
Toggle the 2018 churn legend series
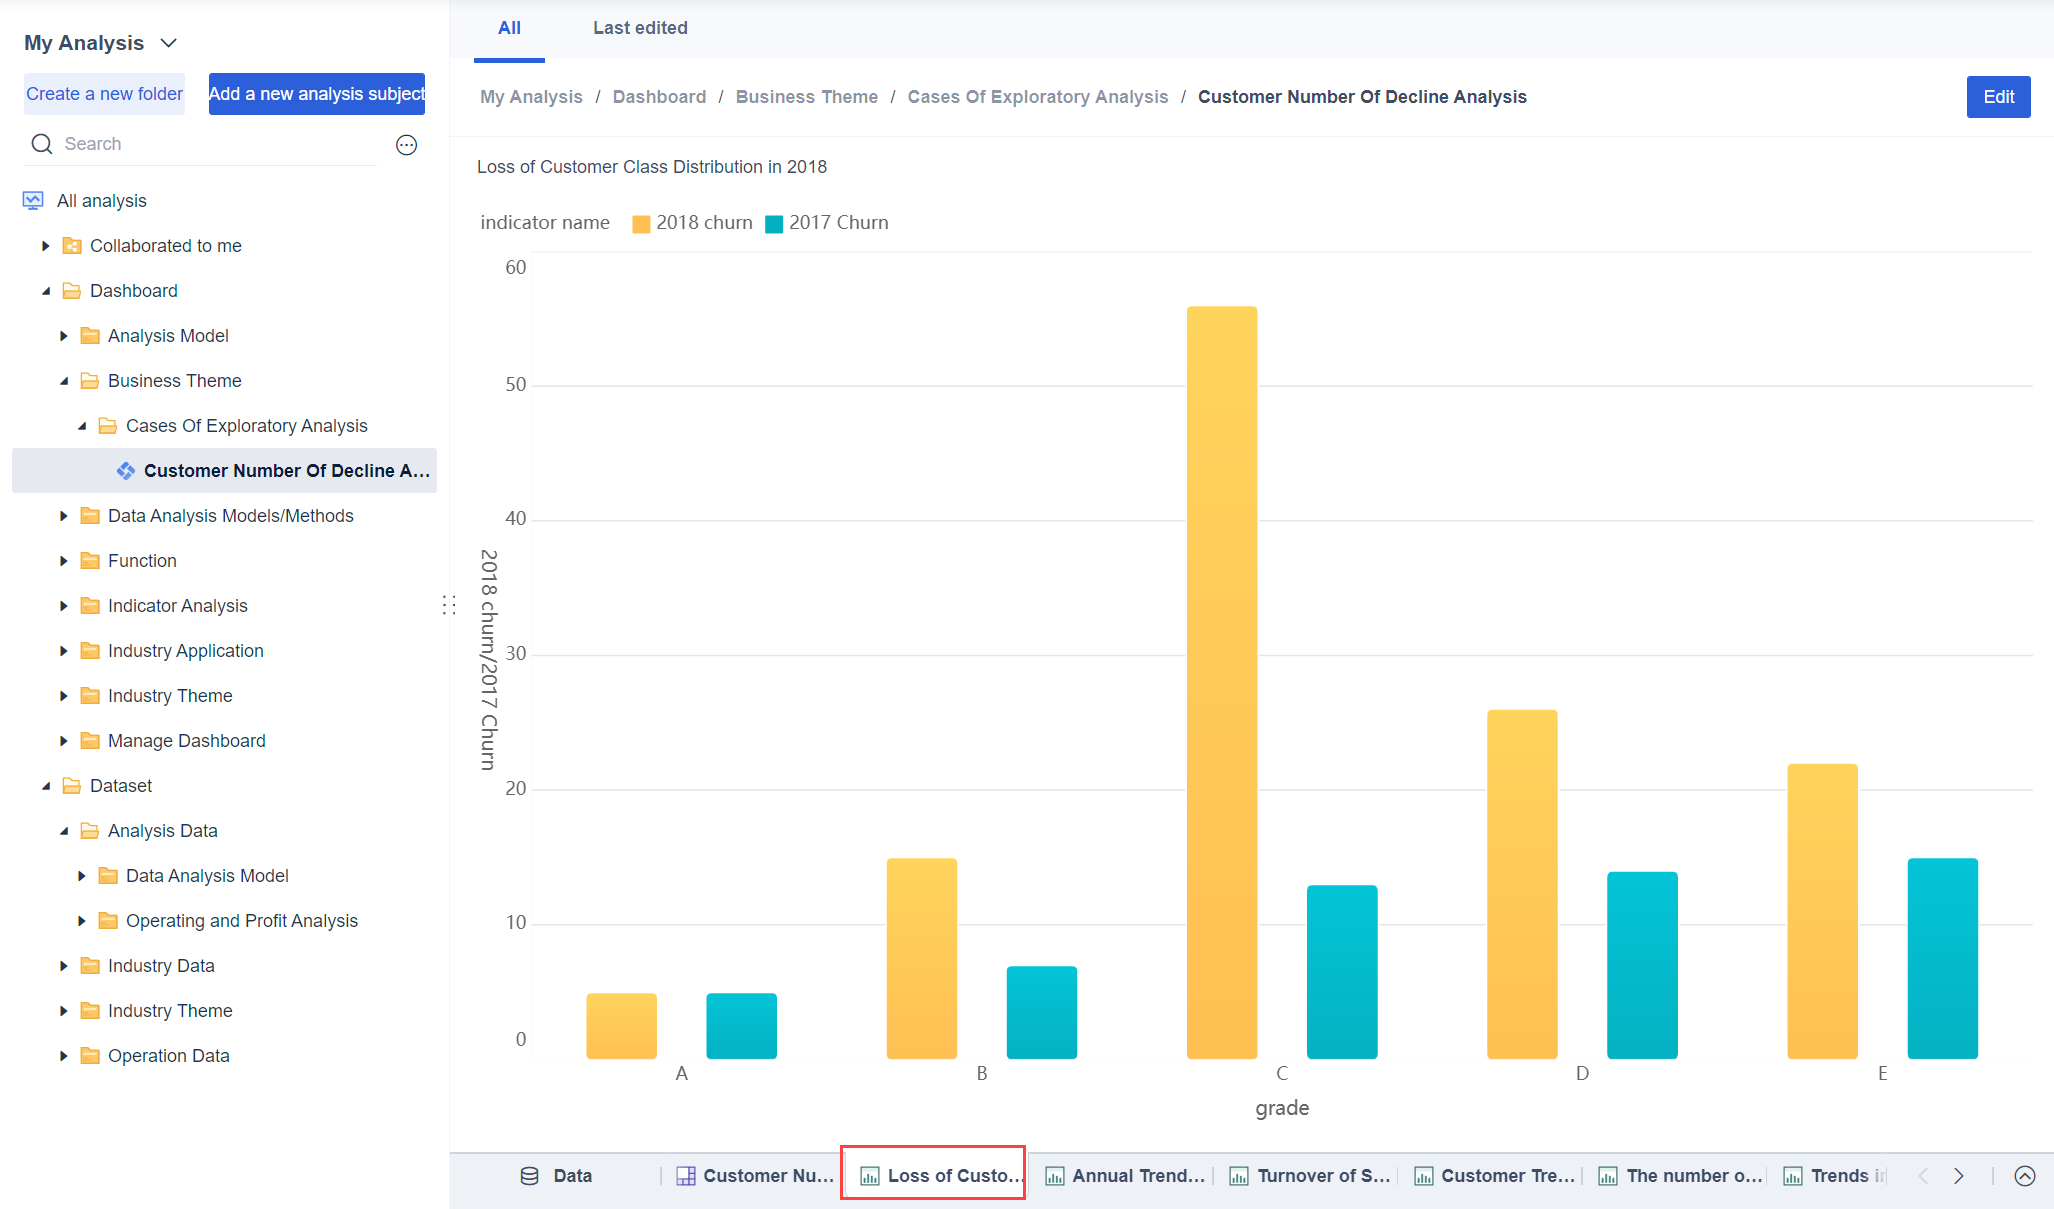point(692,223)
